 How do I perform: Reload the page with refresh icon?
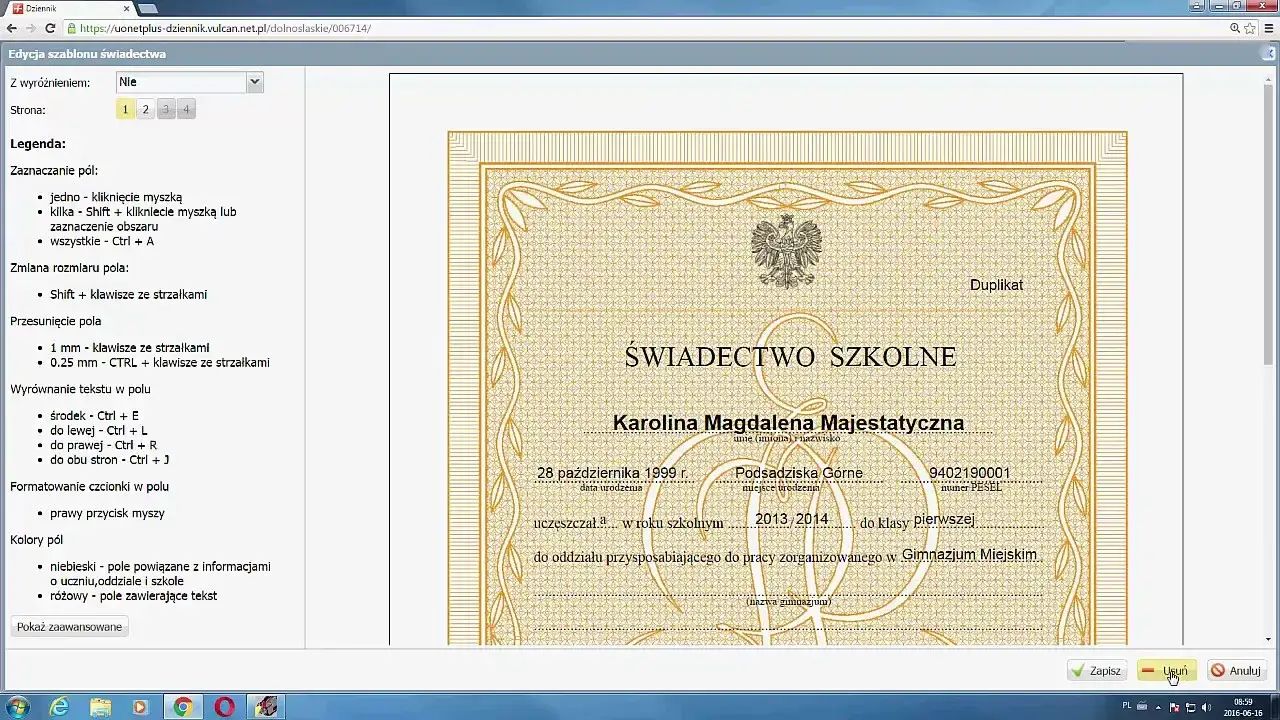(50, 28)
